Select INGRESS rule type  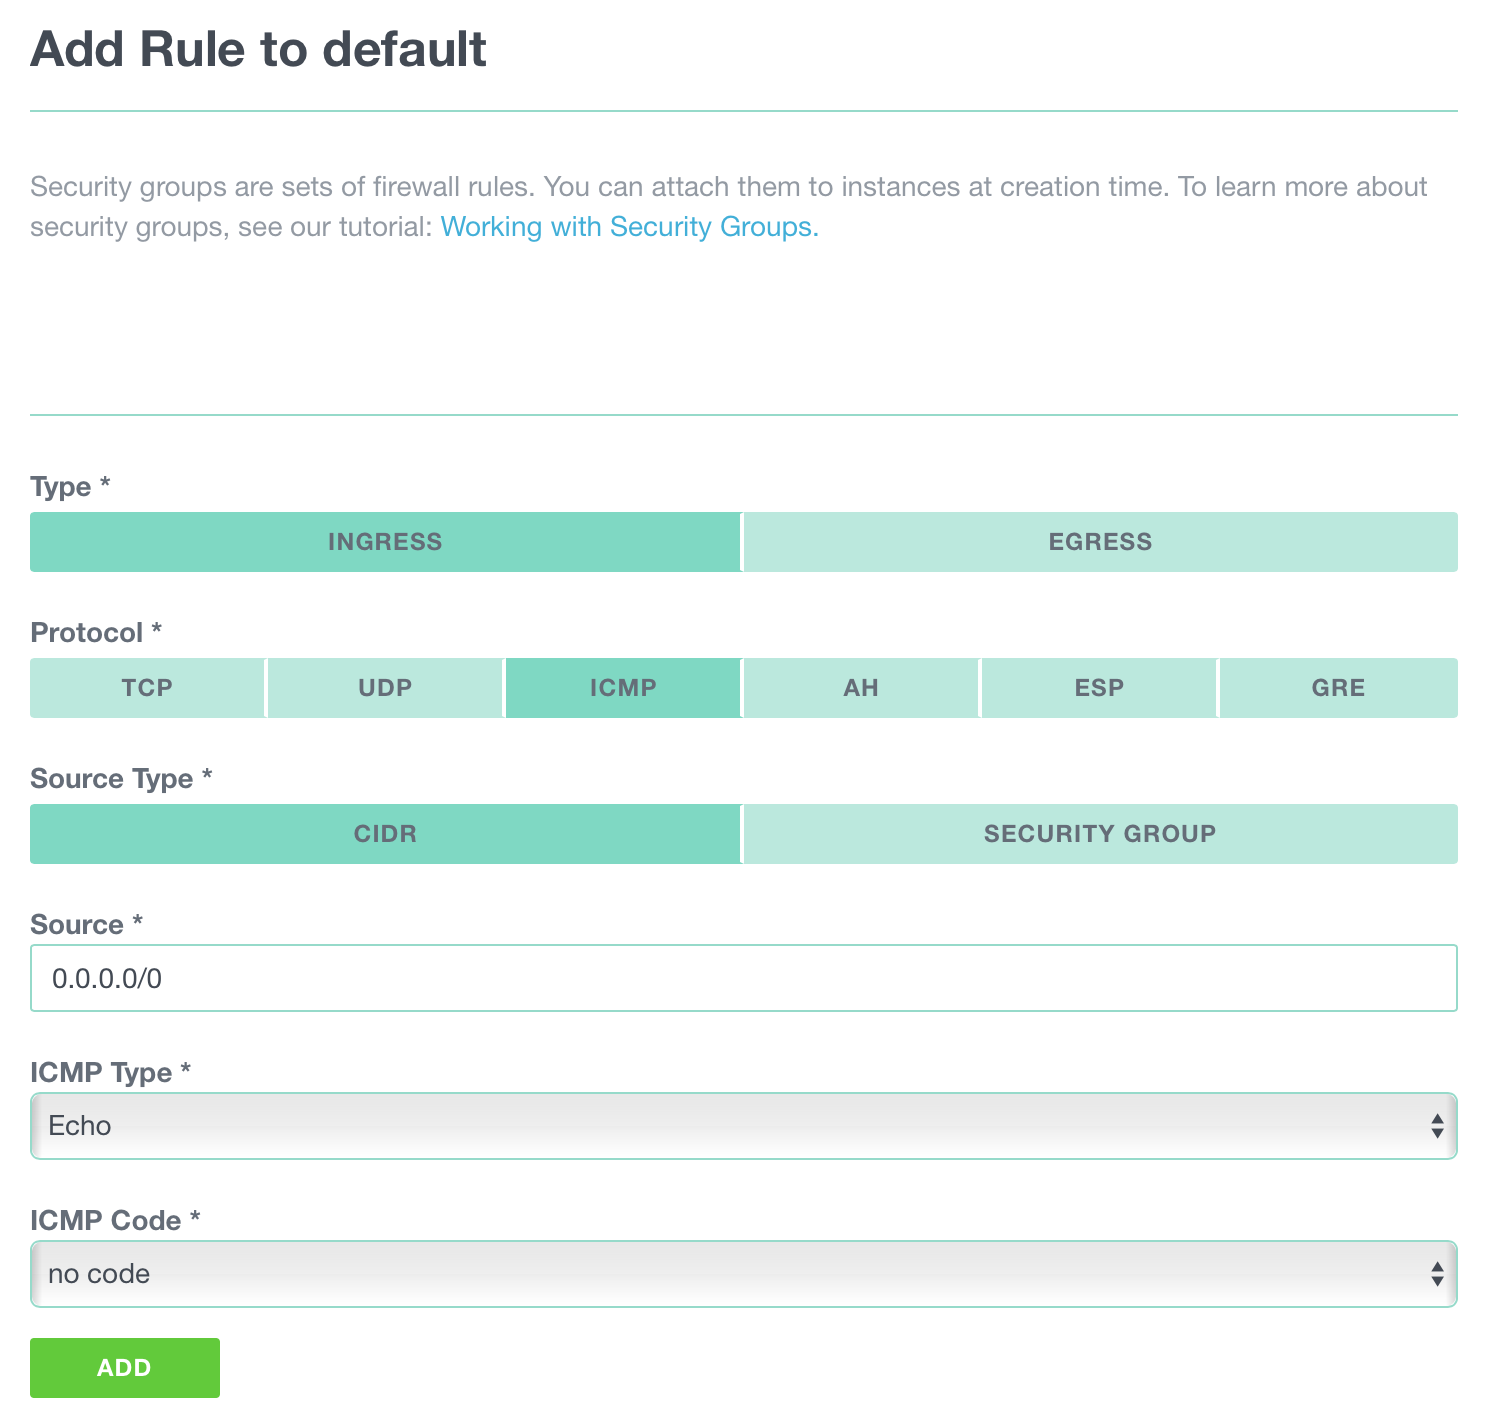tap(385, 542)
